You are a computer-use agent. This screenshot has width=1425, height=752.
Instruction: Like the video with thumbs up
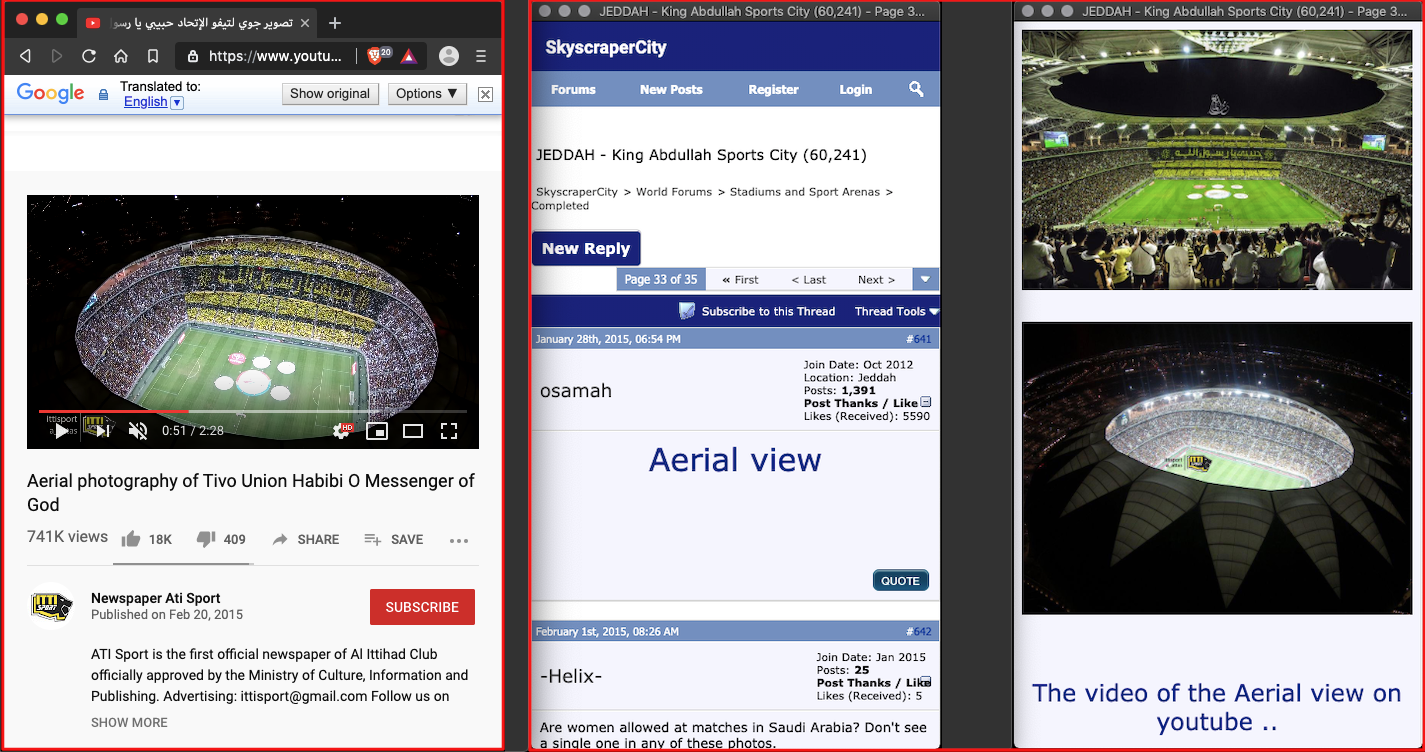(146, 539)
